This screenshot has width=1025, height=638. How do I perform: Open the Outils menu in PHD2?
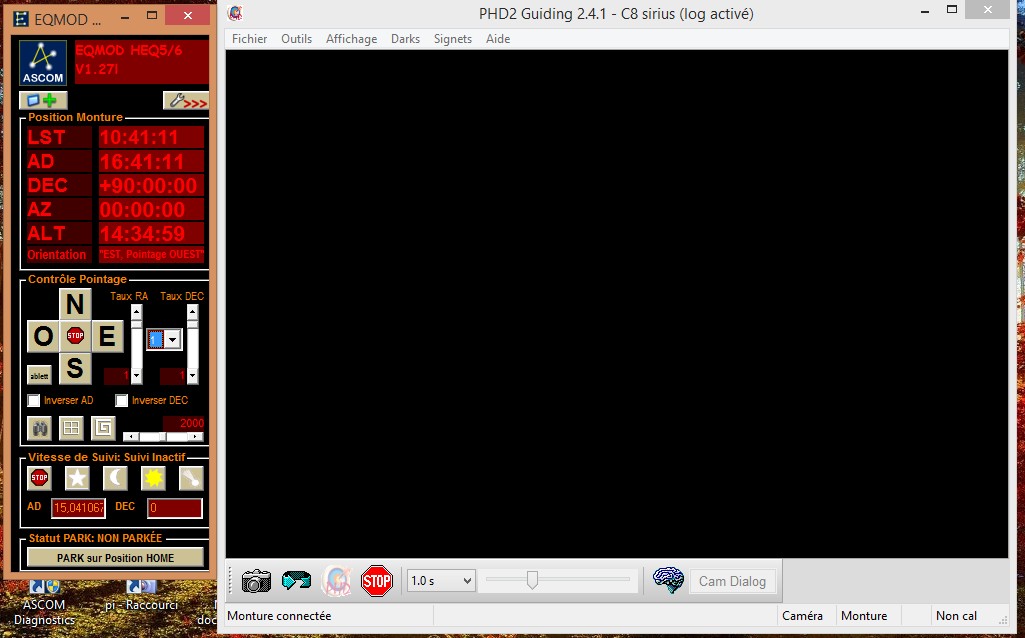[x=296, y=39]
